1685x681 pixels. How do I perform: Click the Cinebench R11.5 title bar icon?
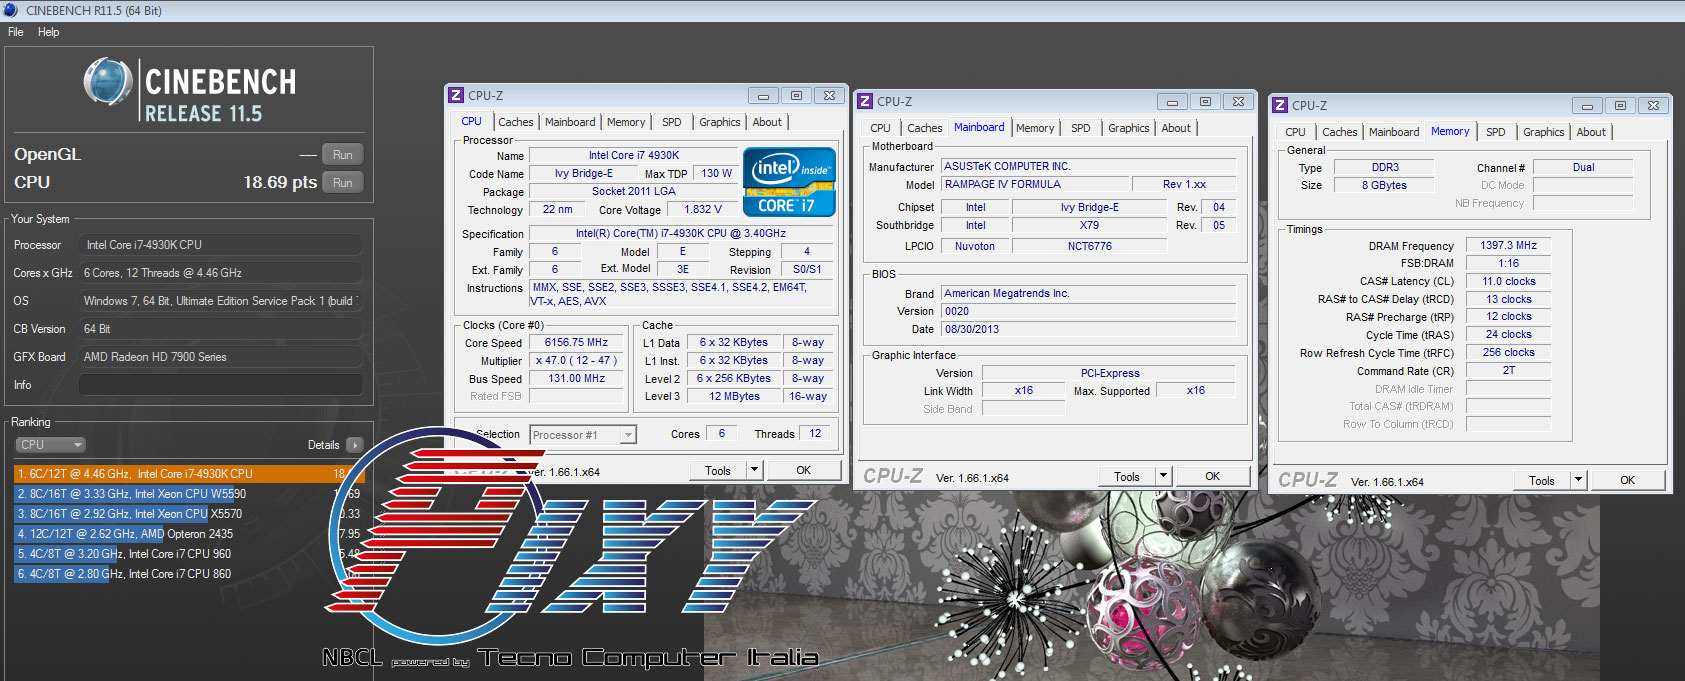(x=10, y=10)
